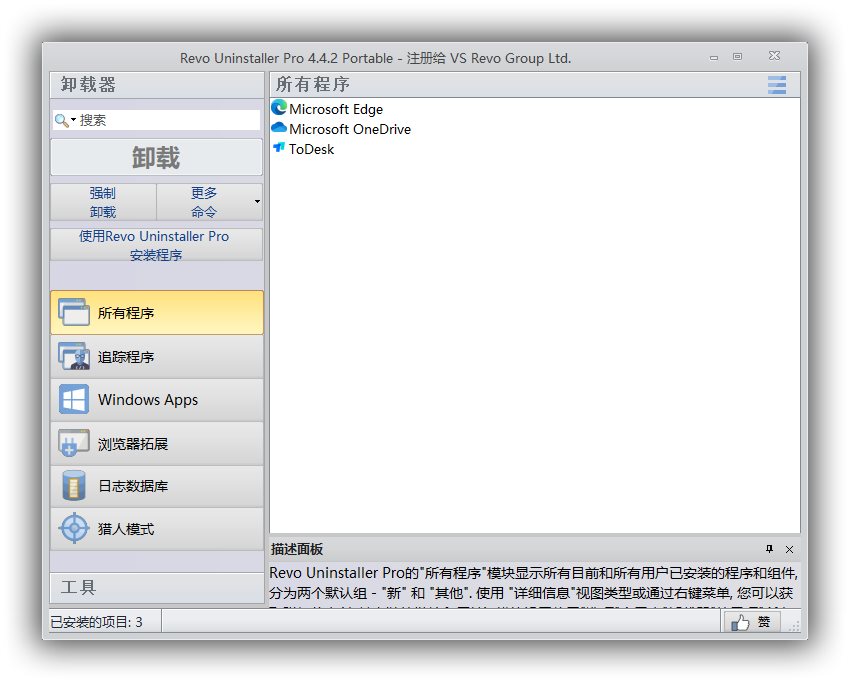850x682 pixels.
Task: Select the Microsoft Edge list entry
Action: point(336,109)
